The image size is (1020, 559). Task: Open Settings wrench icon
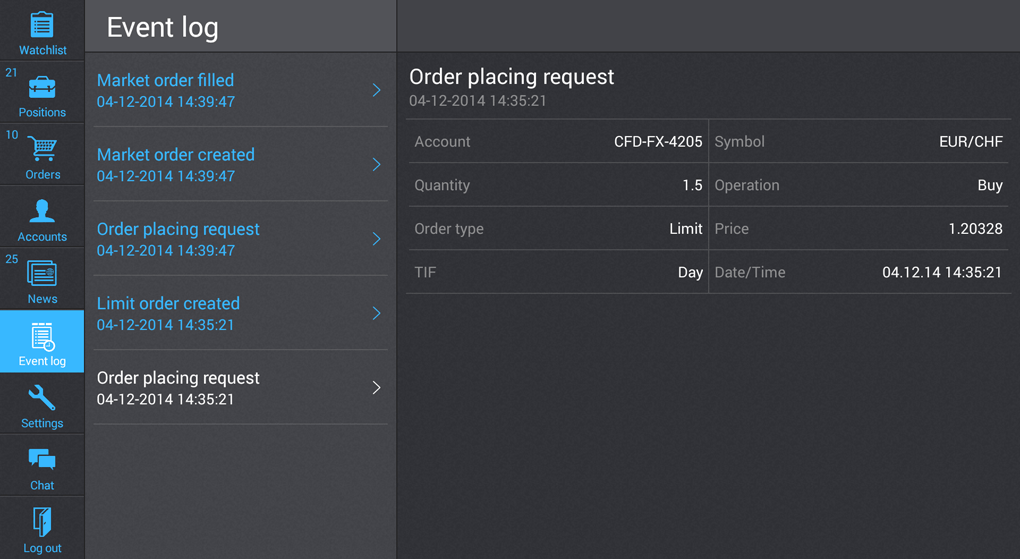point(42,398)
